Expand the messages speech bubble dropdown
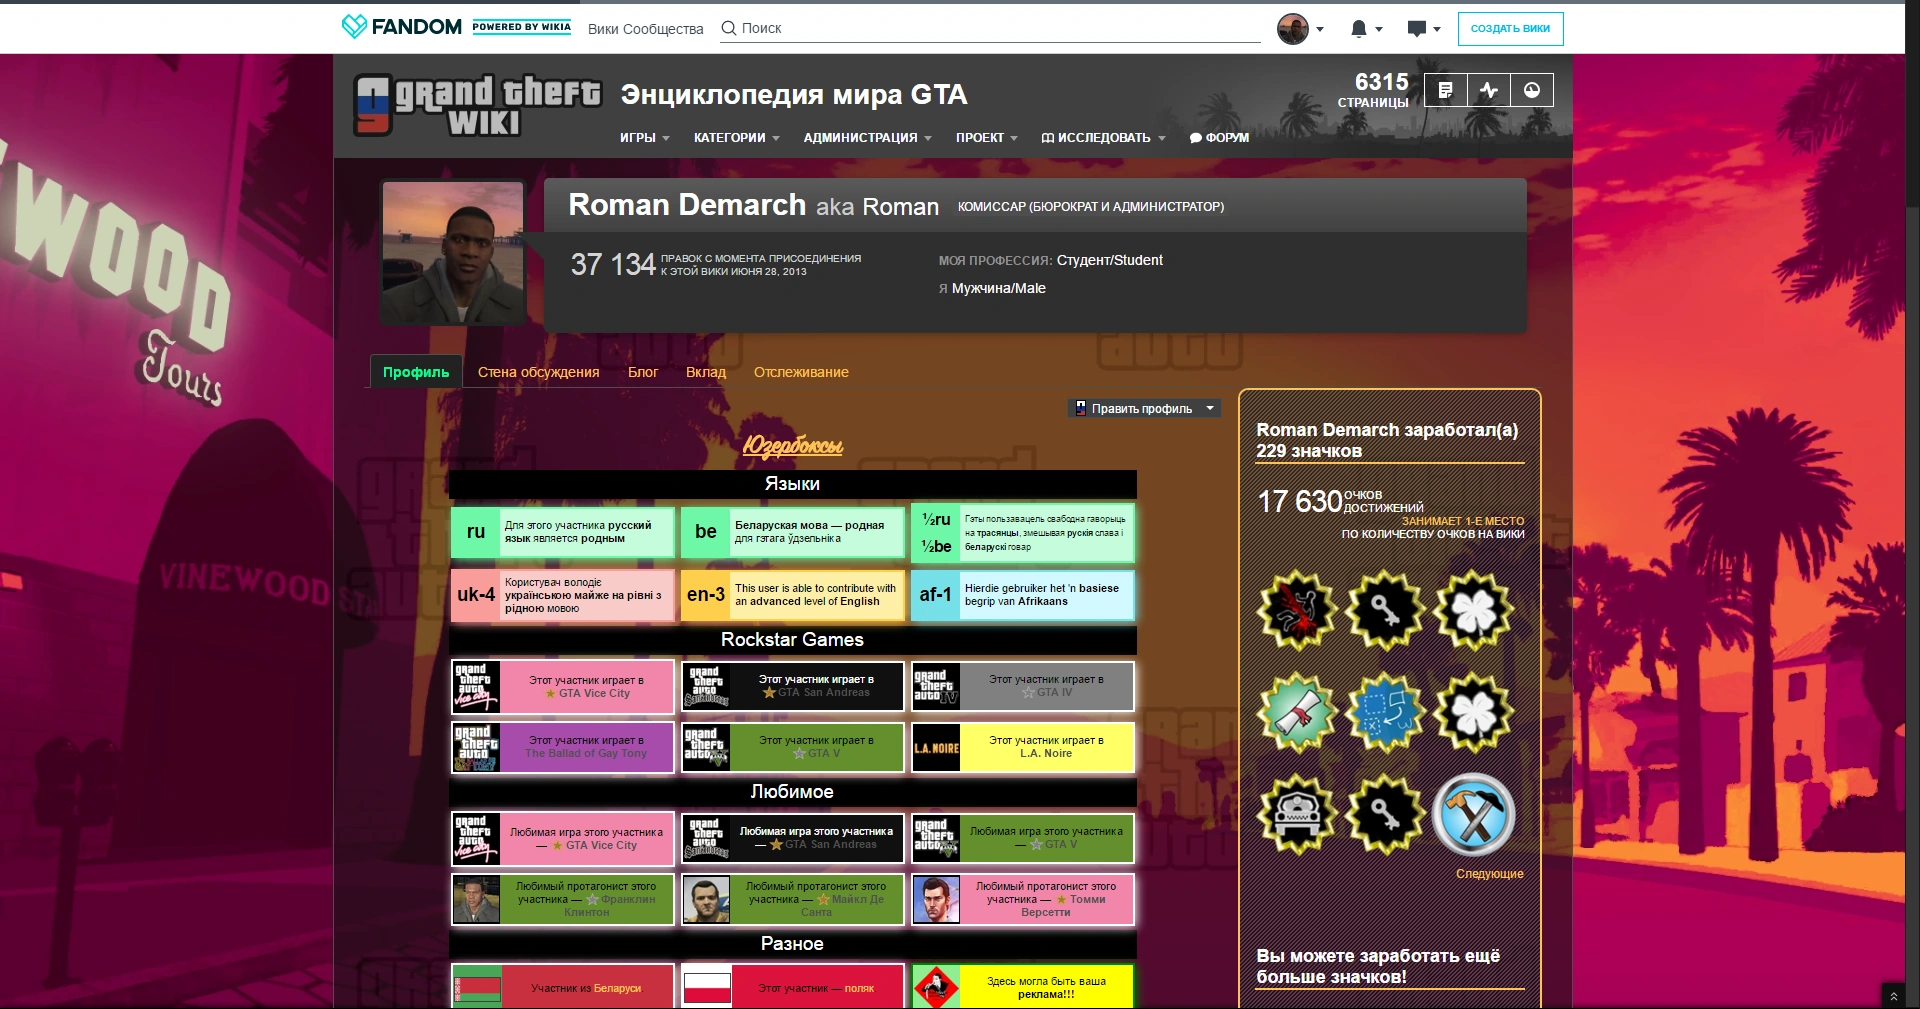The height and width of the screenshot is (1009, 1920). click(1424, 29)
